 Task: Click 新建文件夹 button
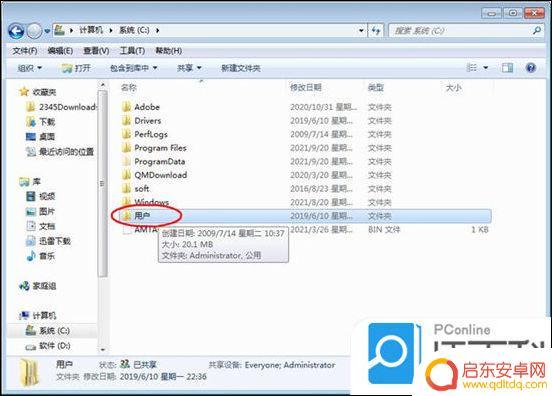240,68
